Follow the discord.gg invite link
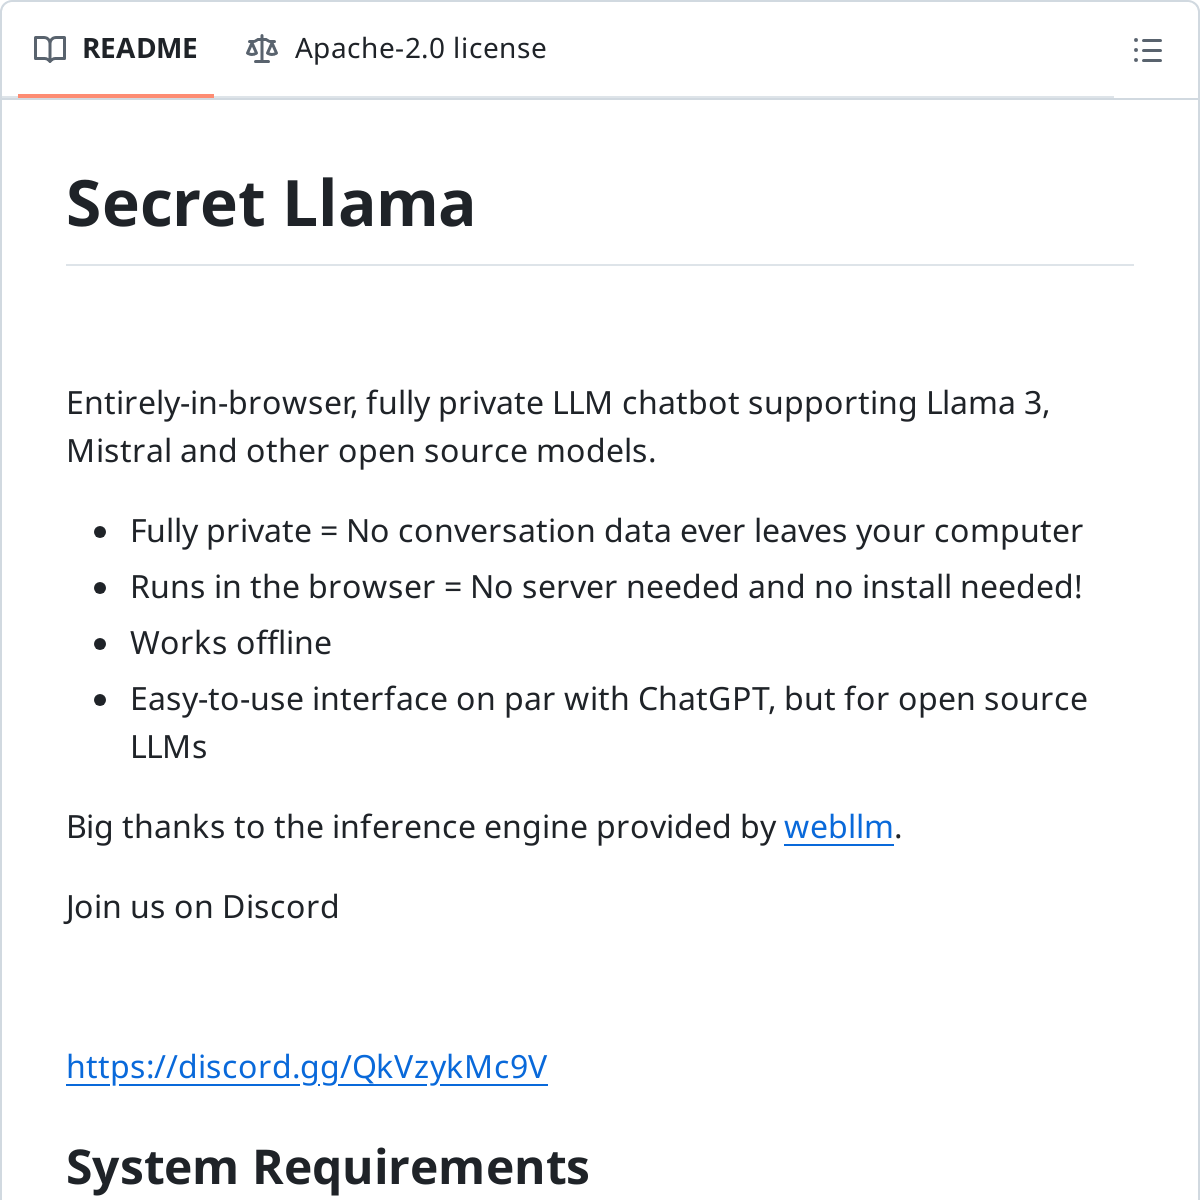This screenshot has width=1200, height=1200. click(x=307, y=1067)
